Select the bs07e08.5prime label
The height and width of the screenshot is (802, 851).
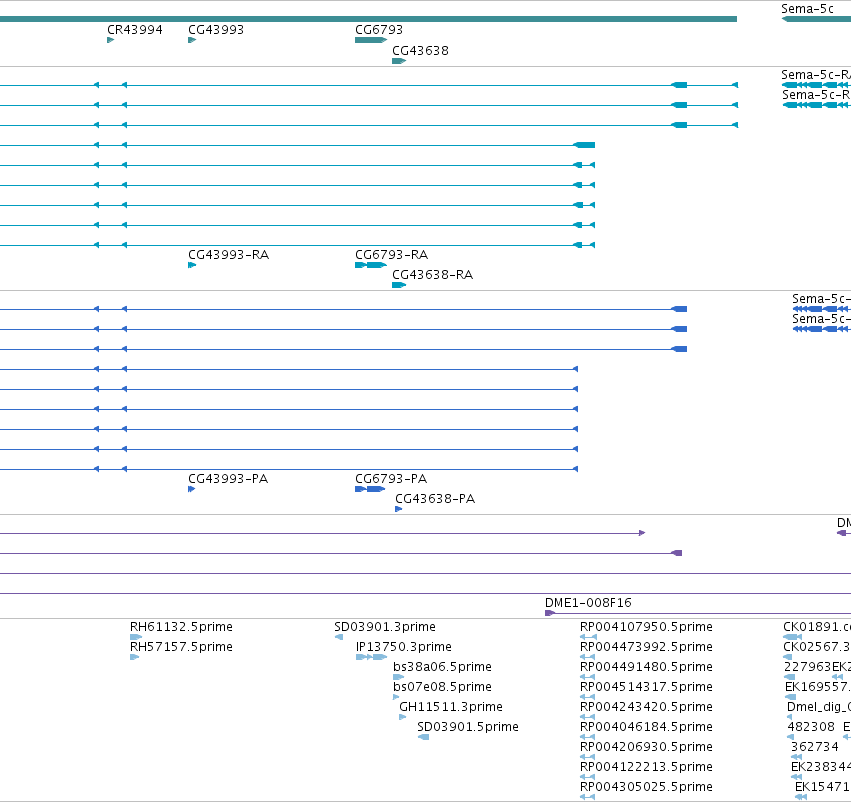coord(442,687)
